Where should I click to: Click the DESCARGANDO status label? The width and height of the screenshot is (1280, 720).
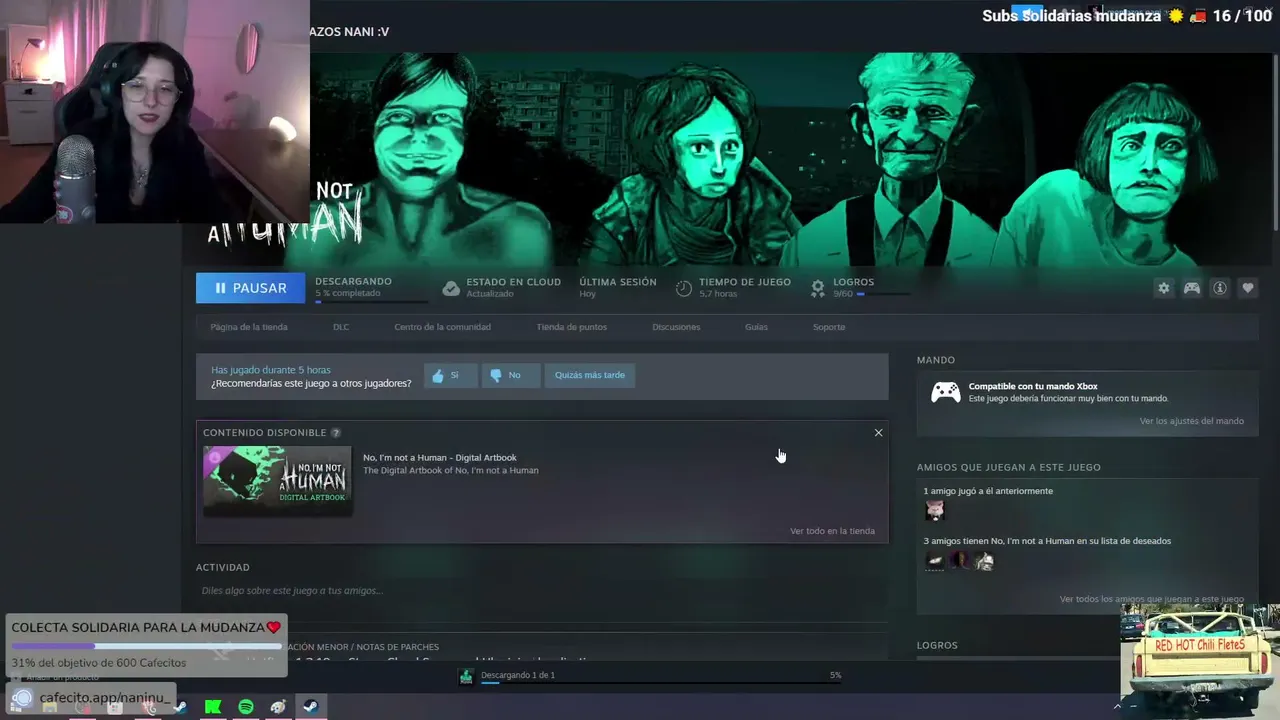[x=353, y=282]
